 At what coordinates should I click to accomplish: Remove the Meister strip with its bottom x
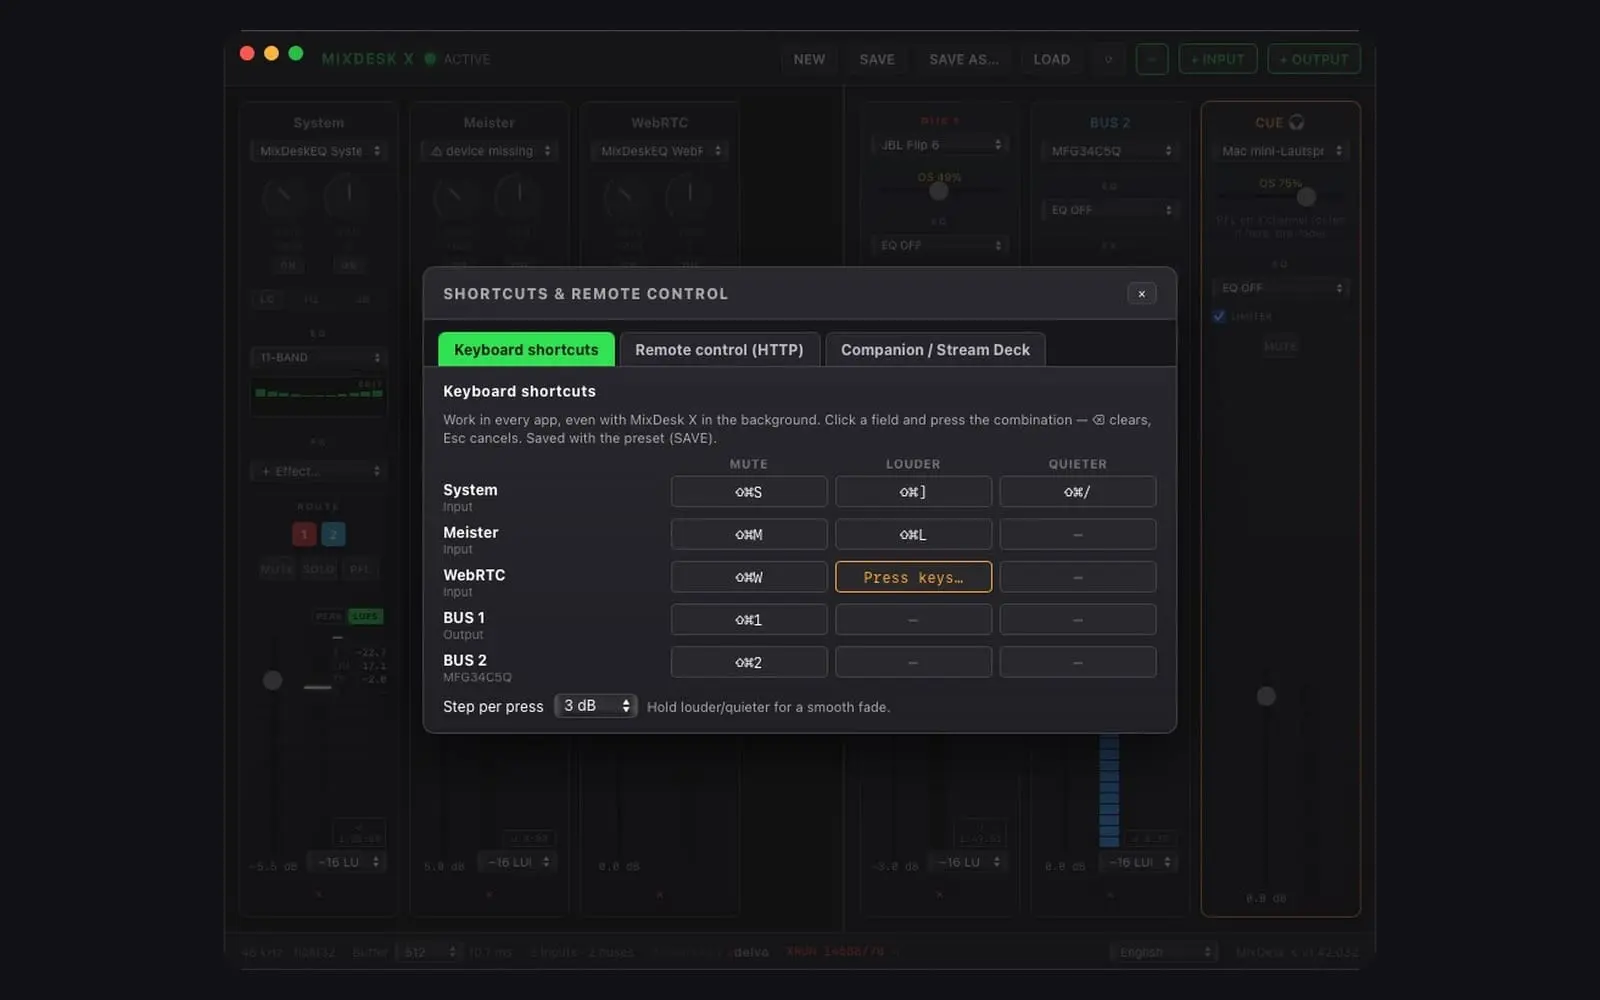(489, 894)
